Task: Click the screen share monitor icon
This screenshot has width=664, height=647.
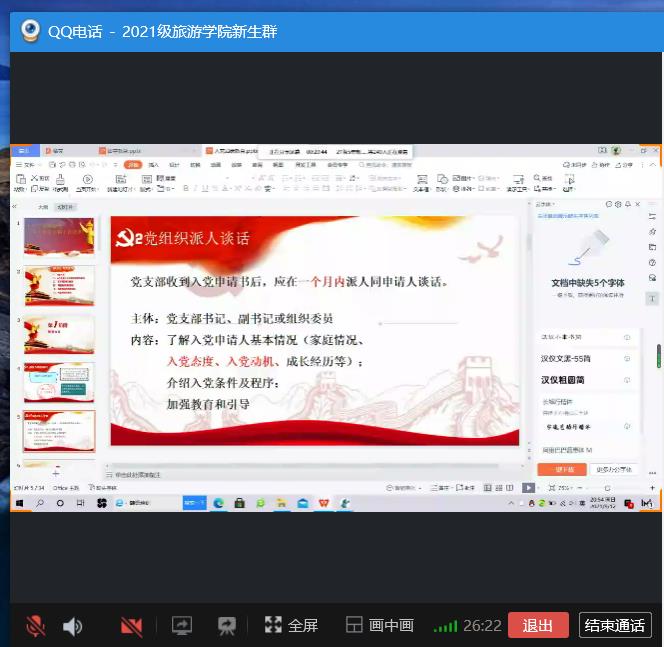Action: [182, 626]
